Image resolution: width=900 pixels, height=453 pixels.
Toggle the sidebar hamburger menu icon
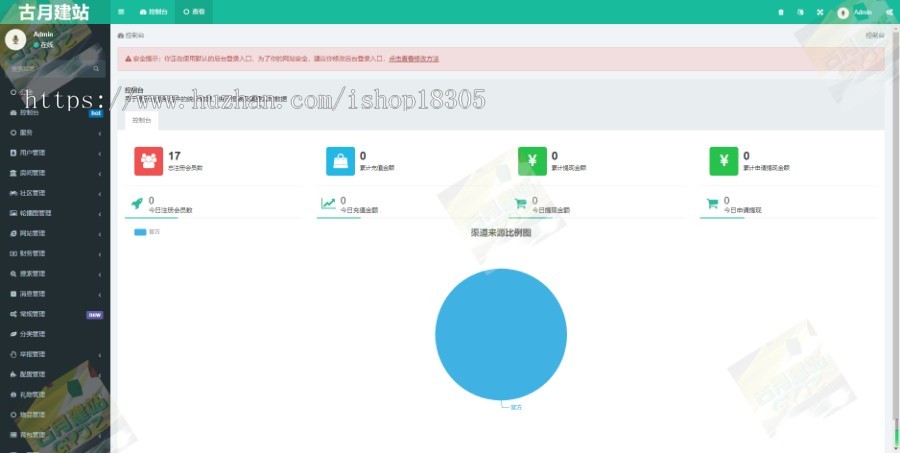(121, 11)
